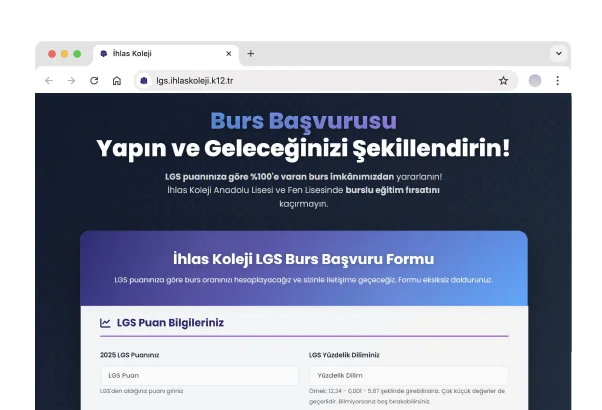The width and height of the screenshot is (602, 410).
Task: Click the İhlas Koleji LGS Burs Başvuru Formu title
Action: tap(303, 259)
